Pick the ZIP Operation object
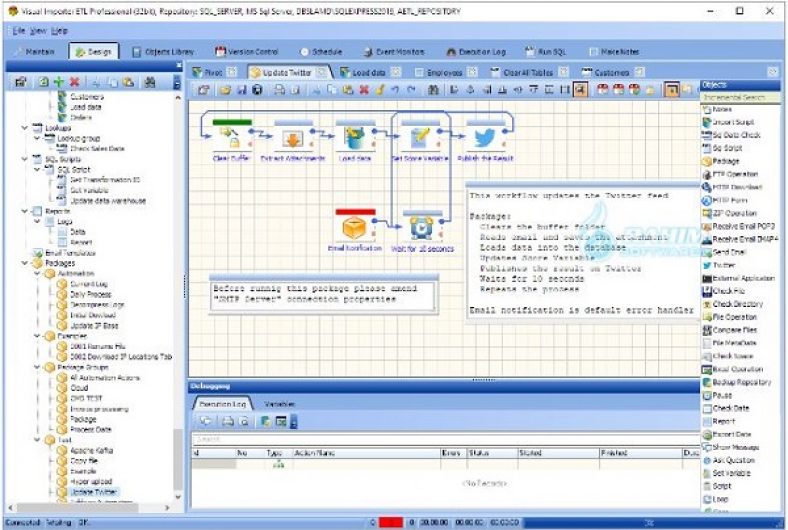Screen dimensions: 788x530 [x=729, y=213]
